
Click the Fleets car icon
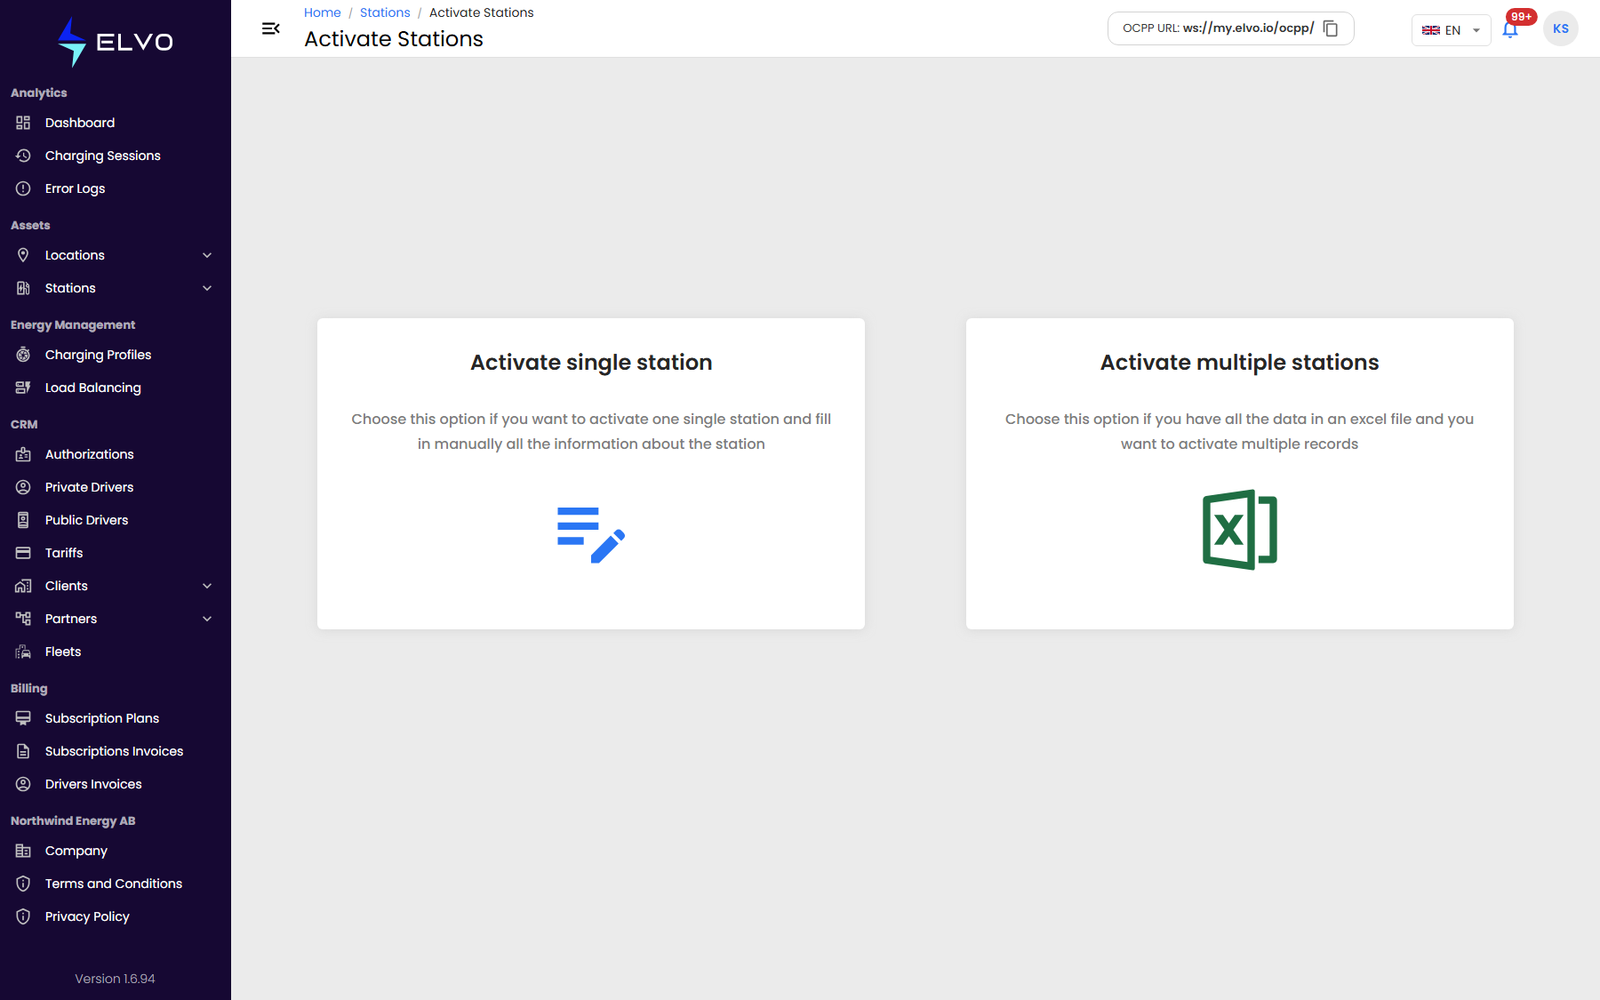pyautogui.click(x=23, y=652)
